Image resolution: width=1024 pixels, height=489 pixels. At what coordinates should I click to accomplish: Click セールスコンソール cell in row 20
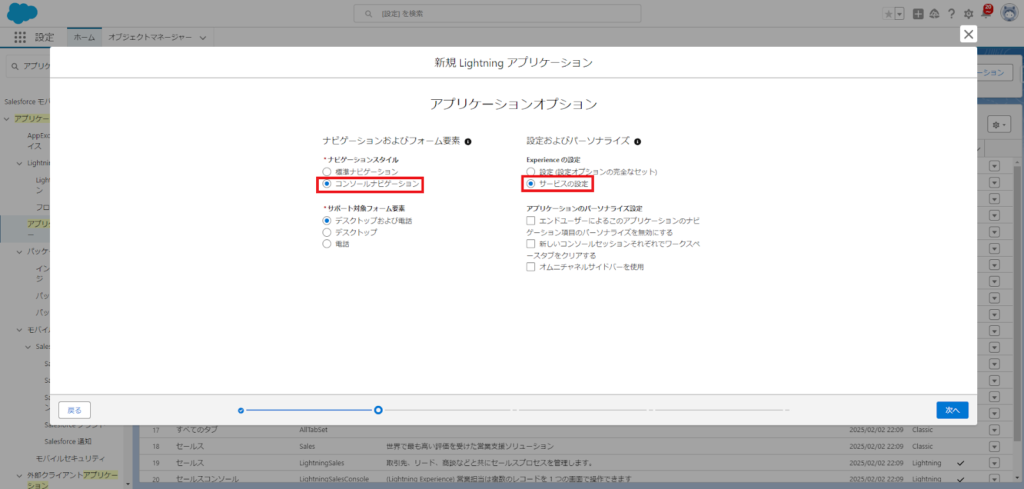208,479
